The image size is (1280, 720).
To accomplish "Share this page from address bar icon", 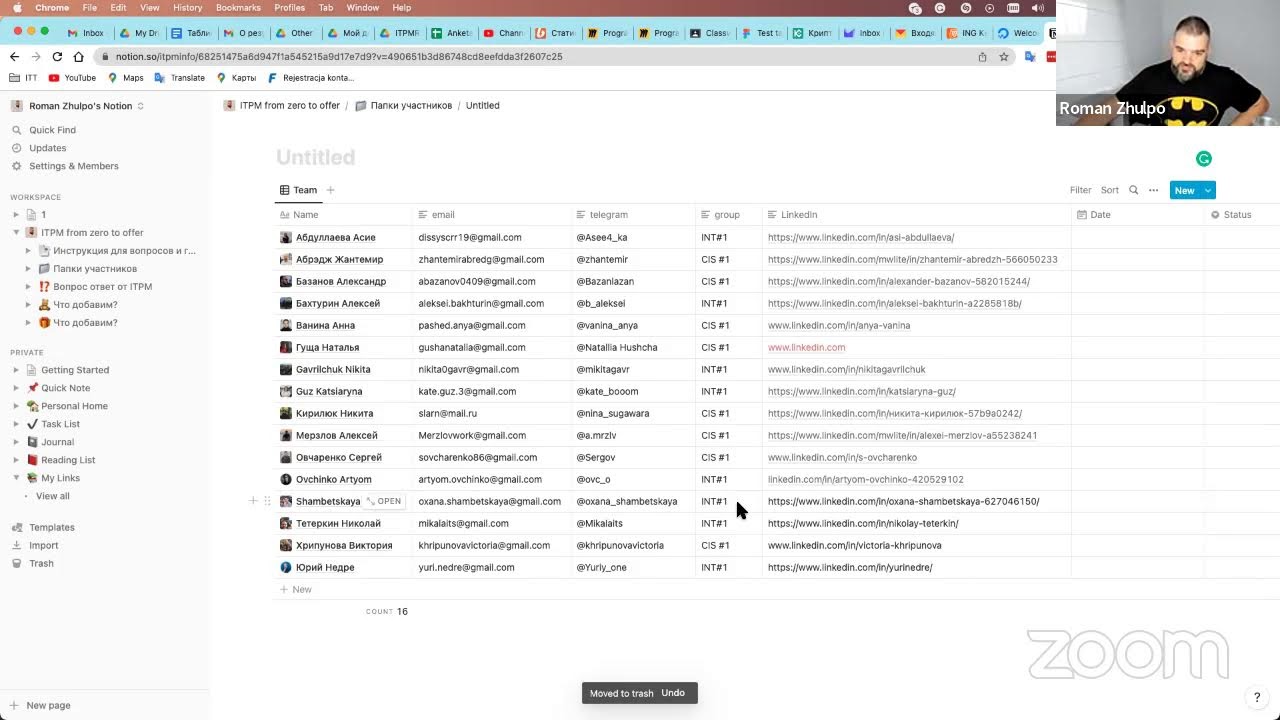I will coord(982,57).
